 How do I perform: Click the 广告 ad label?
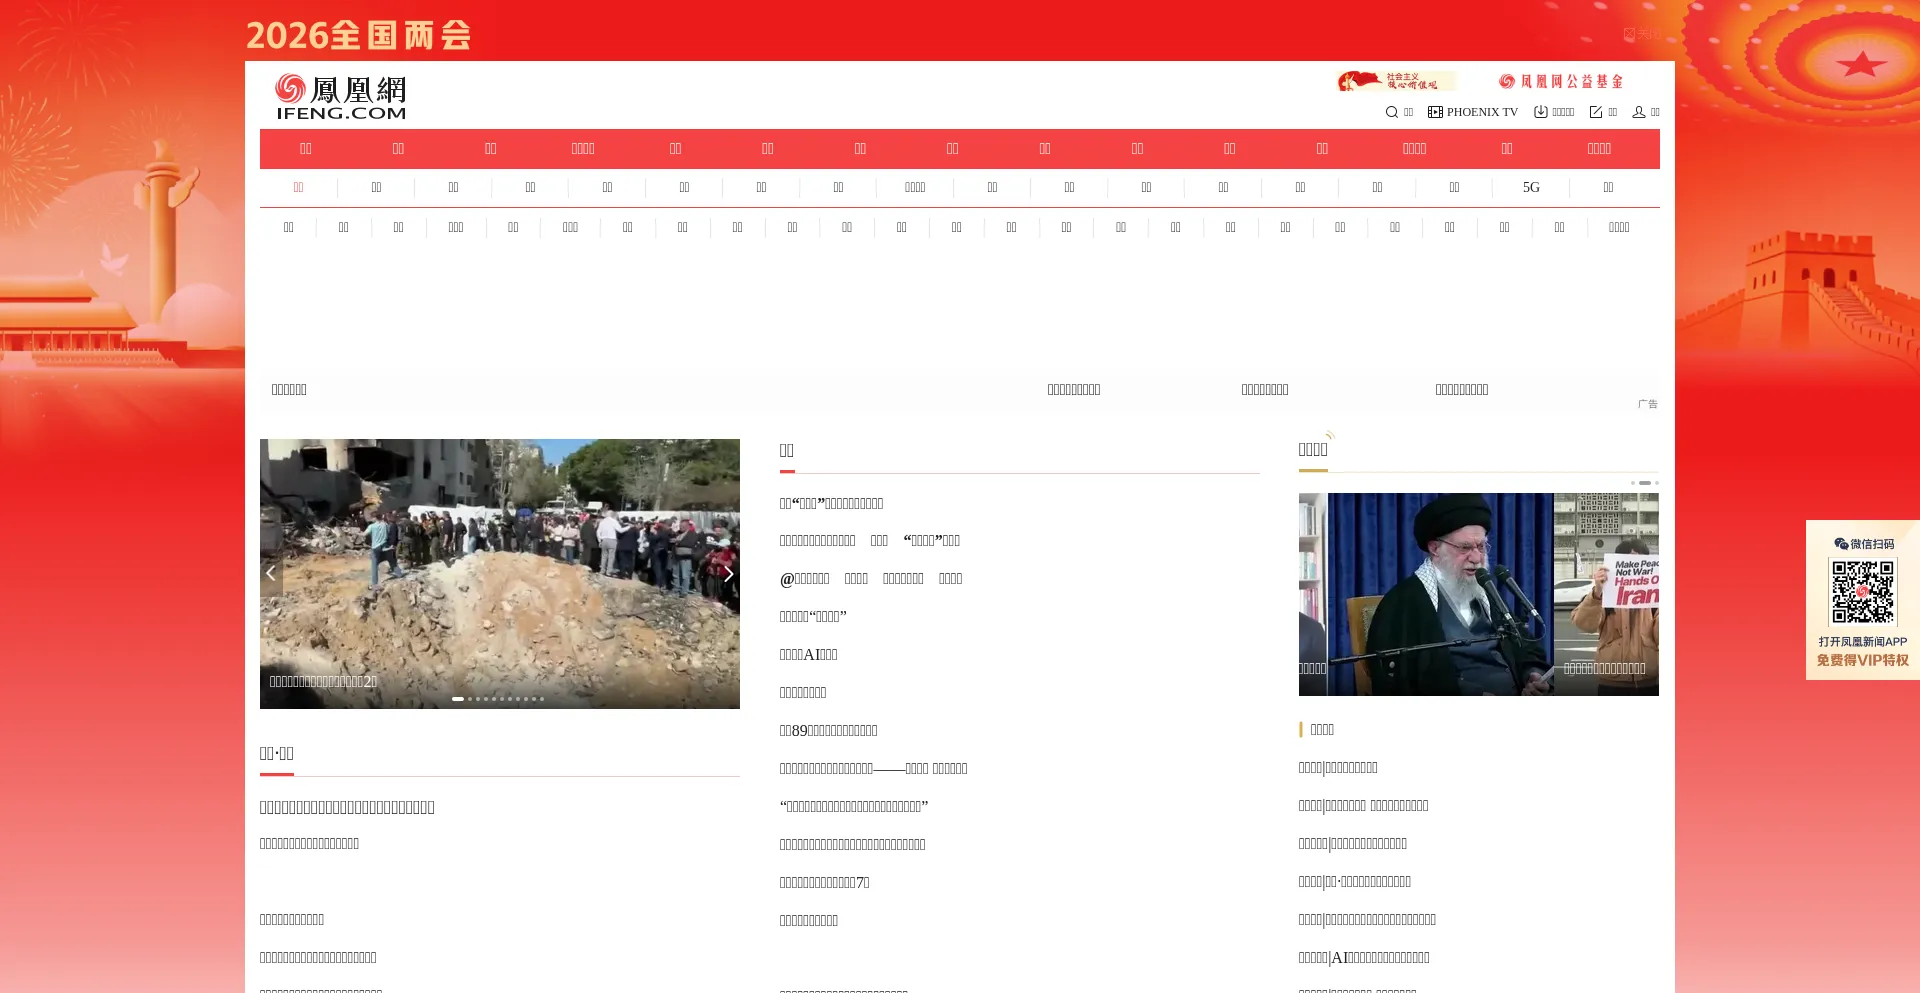point(1648,404)
